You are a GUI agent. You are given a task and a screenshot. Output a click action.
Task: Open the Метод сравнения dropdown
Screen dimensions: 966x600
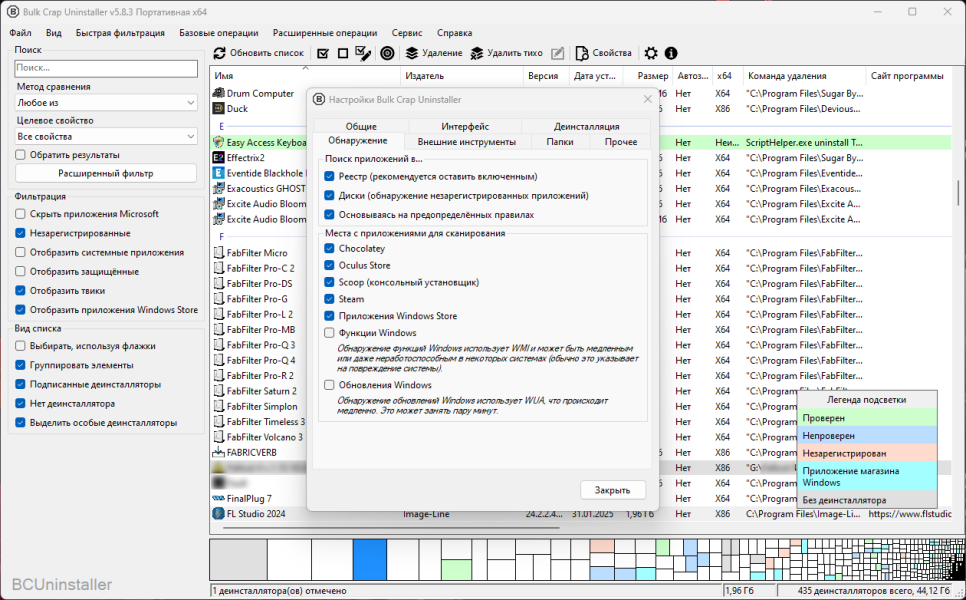pos(106,103)
